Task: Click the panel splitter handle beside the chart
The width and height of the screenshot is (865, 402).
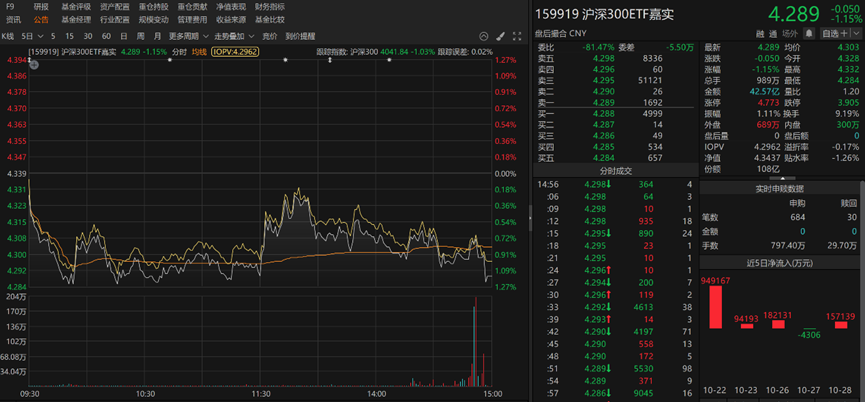Action: [530, 219]
